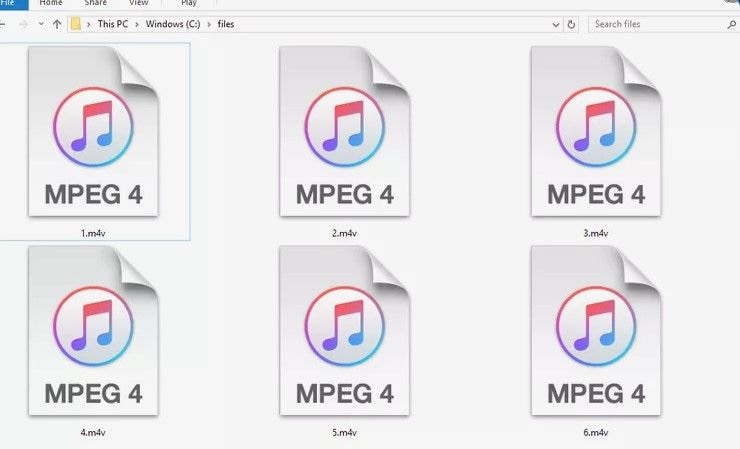This screenshot has width=740, height=449.
Task: Select the 1.m4v MPEG 4 file icon
Action: (x=93, y=131)
